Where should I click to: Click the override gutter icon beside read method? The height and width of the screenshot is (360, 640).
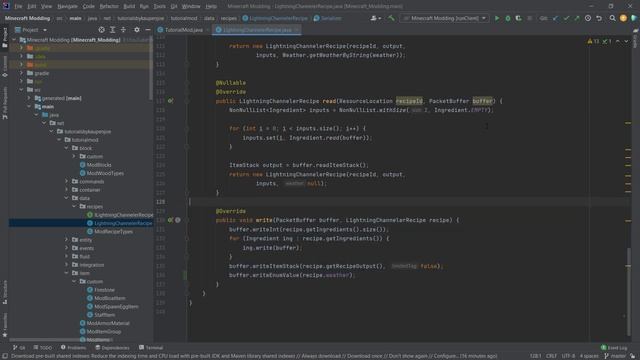coord(170,100)
